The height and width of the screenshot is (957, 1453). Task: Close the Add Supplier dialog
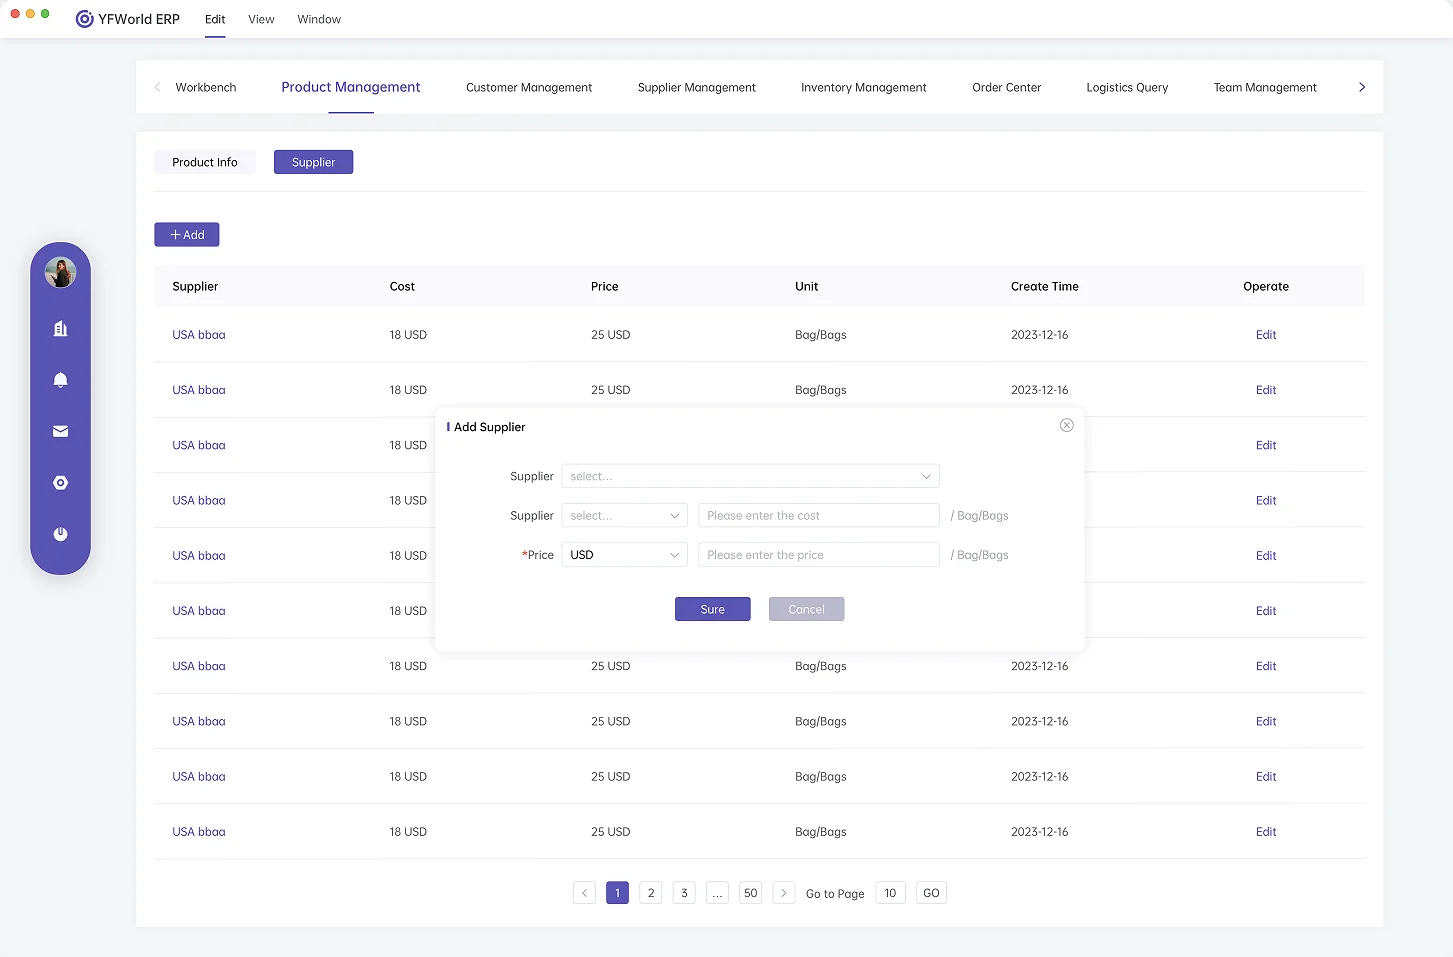[1067, 426]
